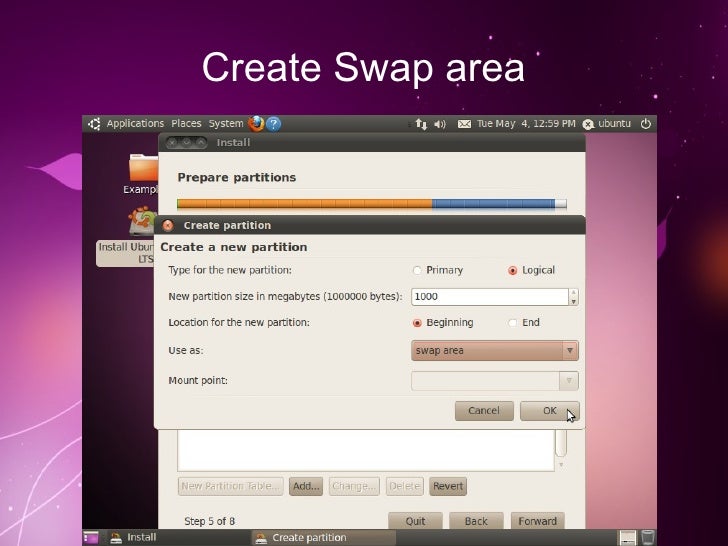Open the Ubuntu logo main menu icon
The width and height of the screenshot is (728, 546).
coord(94,124)
